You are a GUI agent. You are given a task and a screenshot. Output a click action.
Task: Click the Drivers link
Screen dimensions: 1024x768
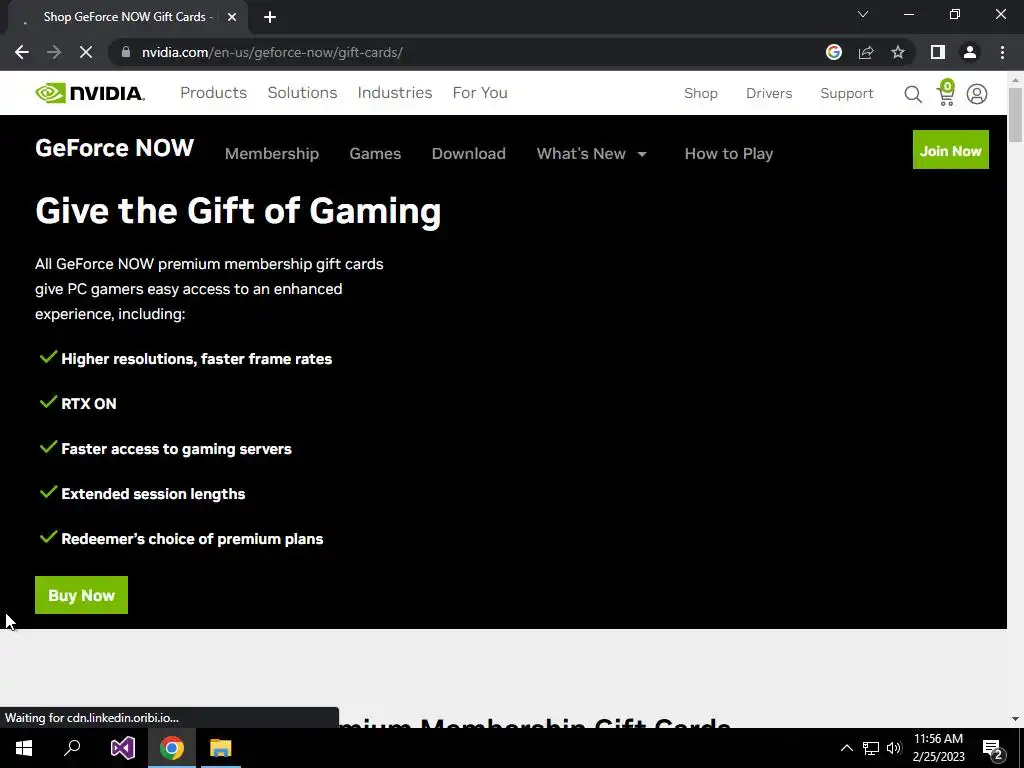tap(769, 93)
